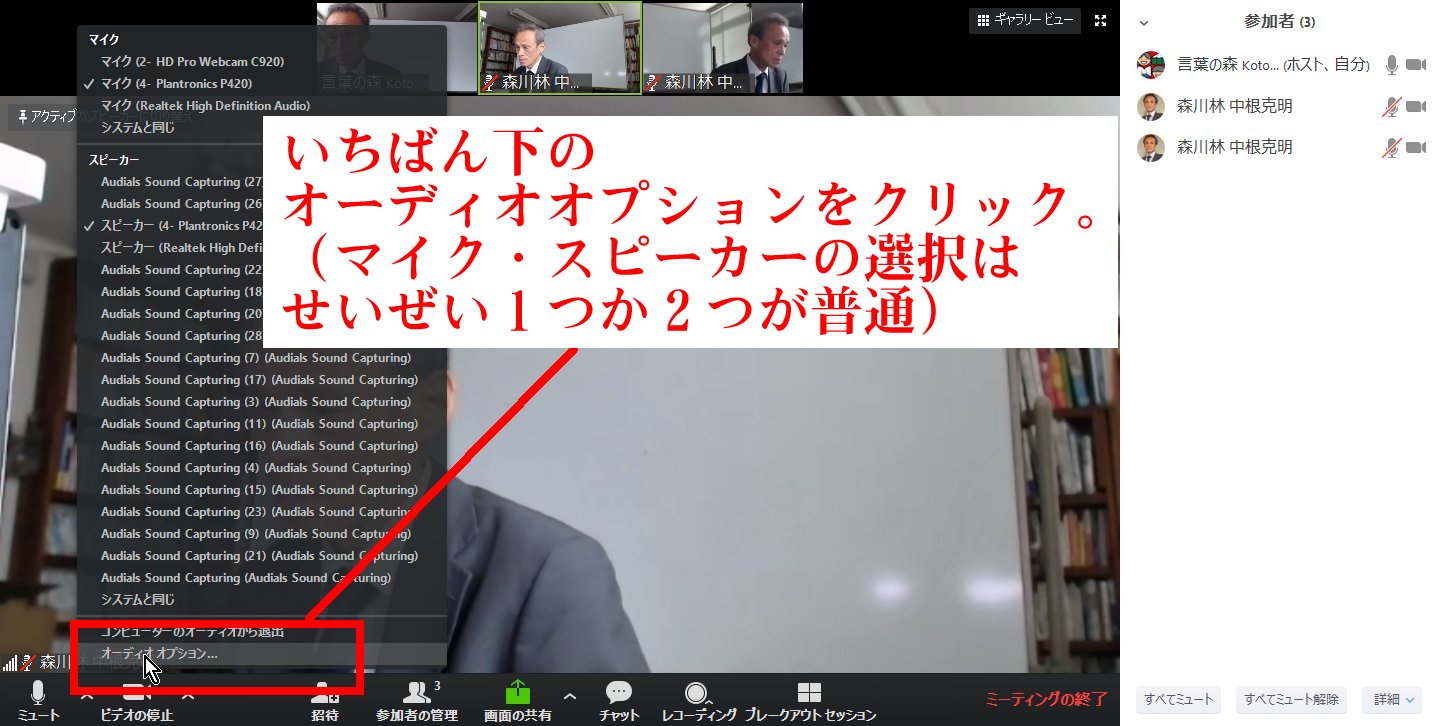The image size is (1440, 726).
Task: Click the ミュート microphone icon
Action: point(38,692)
